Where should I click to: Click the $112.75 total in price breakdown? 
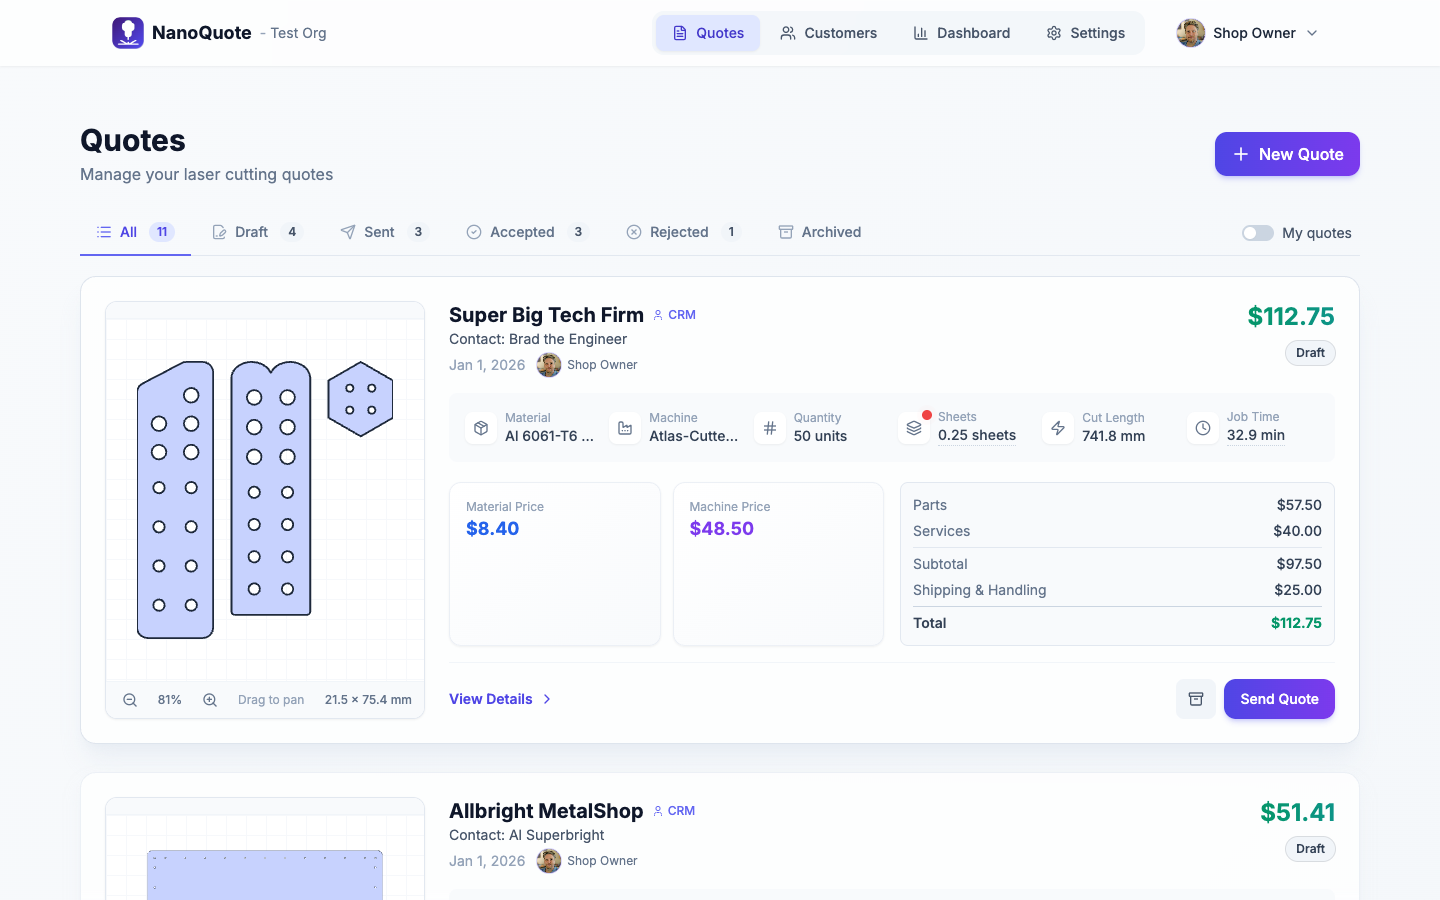click(x=1296, y=623)
